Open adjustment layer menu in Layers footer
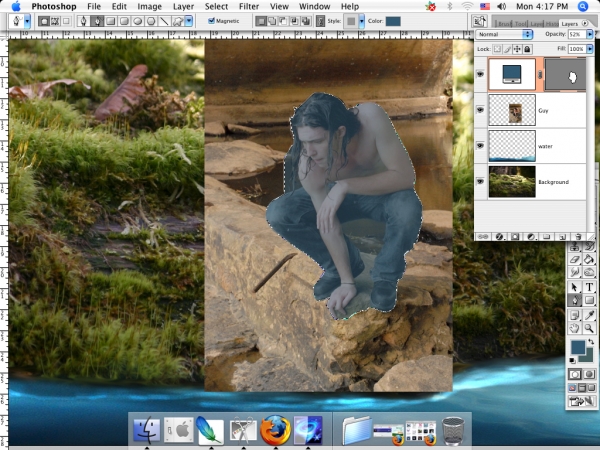 coord(531,237)
